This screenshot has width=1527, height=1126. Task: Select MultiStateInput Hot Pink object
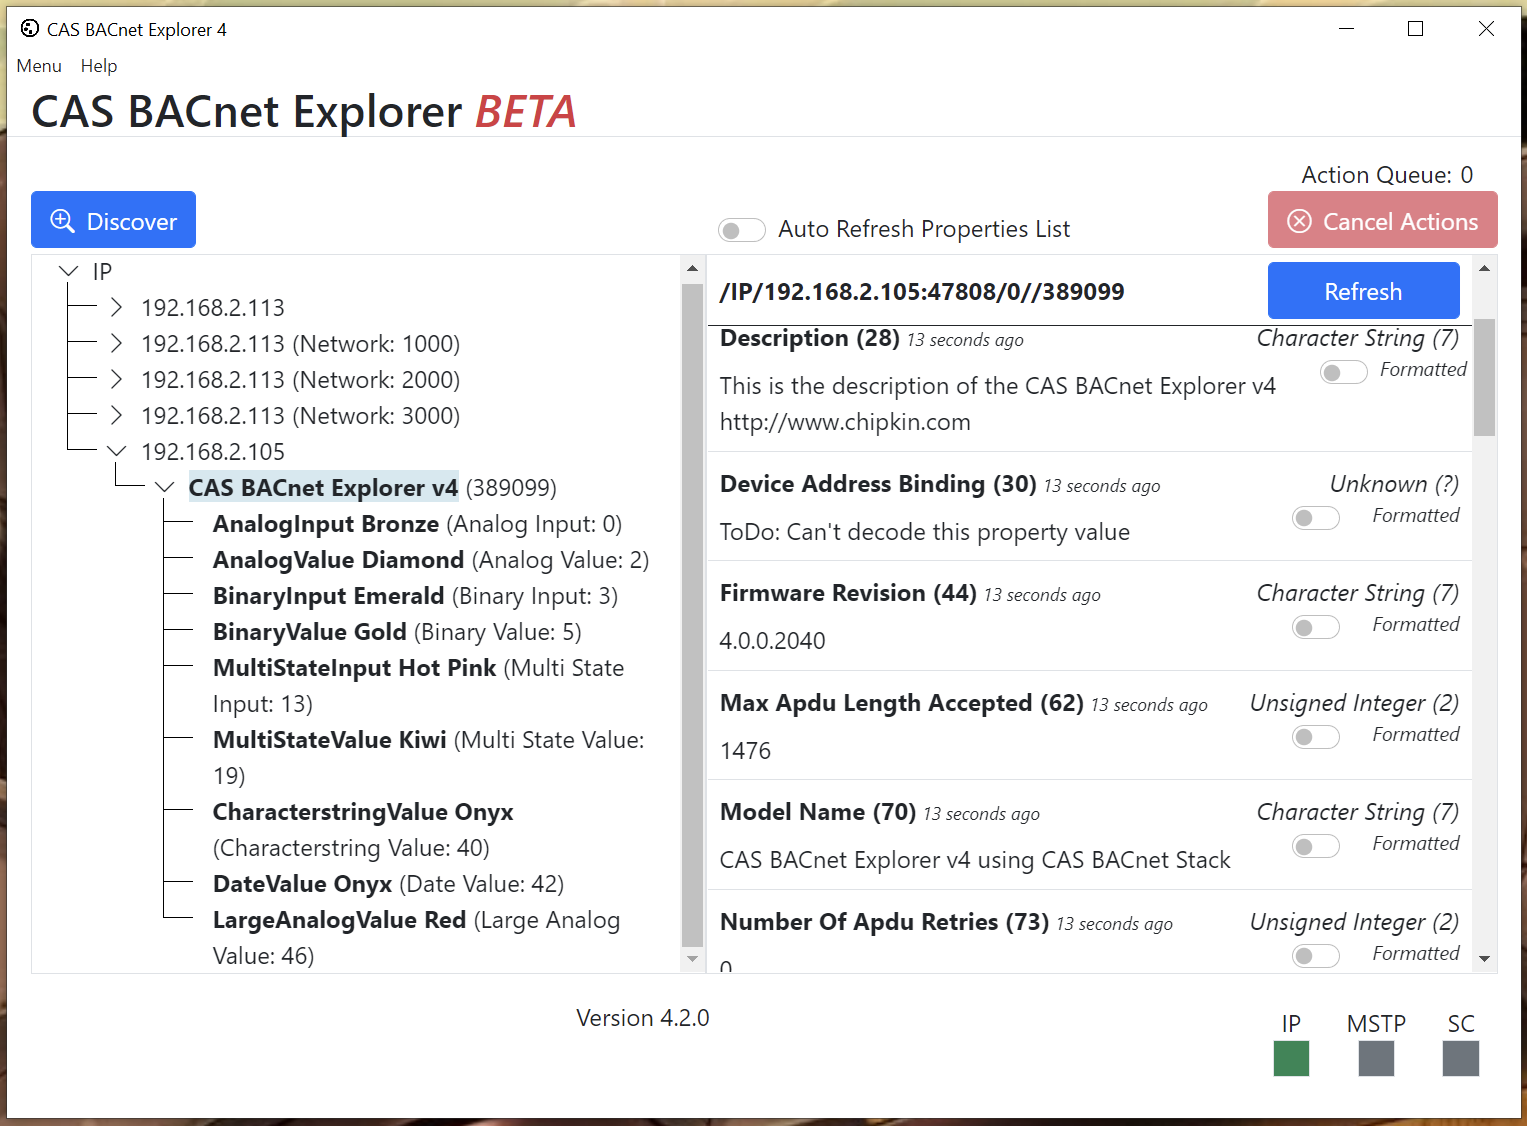coord(418,686)
